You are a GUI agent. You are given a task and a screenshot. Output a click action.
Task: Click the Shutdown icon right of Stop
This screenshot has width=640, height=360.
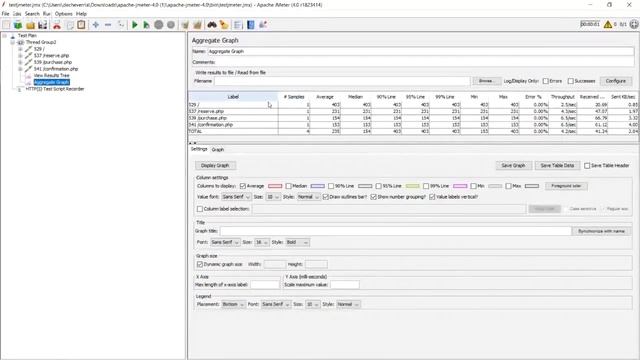[171, 25]
